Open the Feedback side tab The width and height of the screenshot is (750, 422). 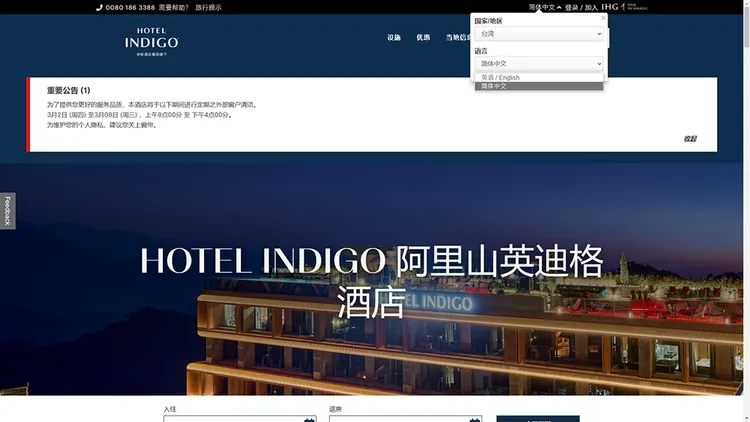pos(8,211)
